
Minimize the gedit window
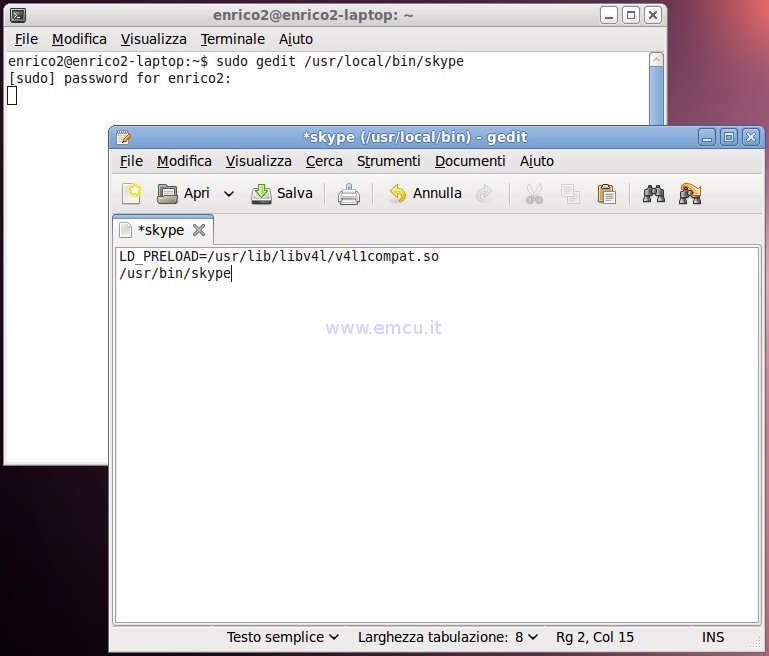(x=707, y=137)
